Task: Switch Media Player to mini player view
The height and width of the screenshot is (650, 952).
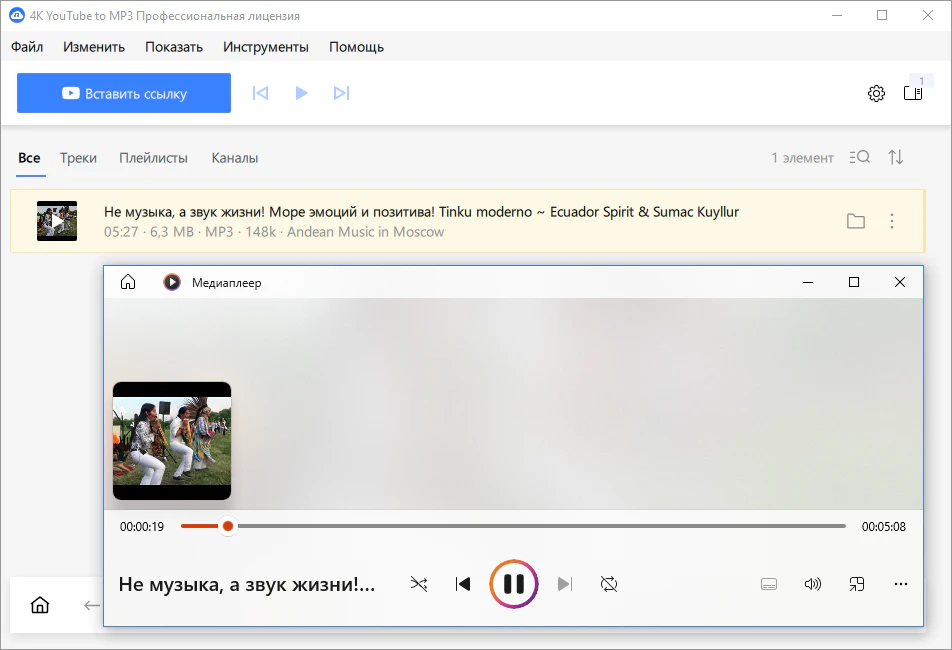Action: [x=856, y=584]
